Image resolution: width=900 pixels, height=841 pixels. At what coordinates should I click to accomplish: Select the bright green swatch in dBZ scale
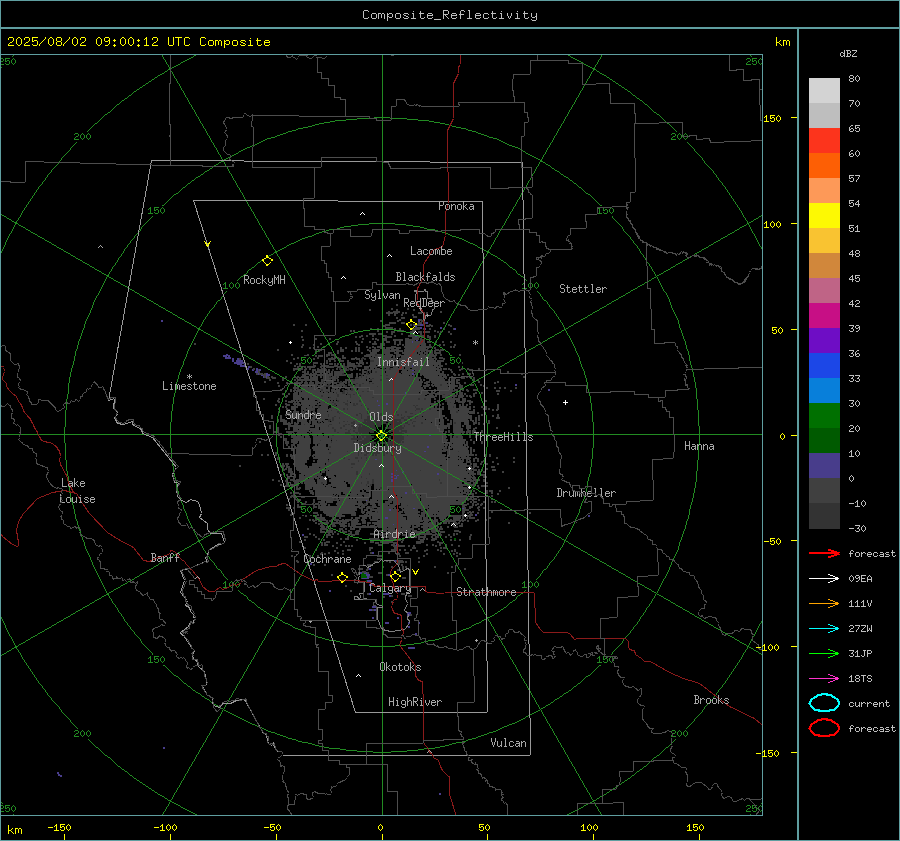(824, 416)
